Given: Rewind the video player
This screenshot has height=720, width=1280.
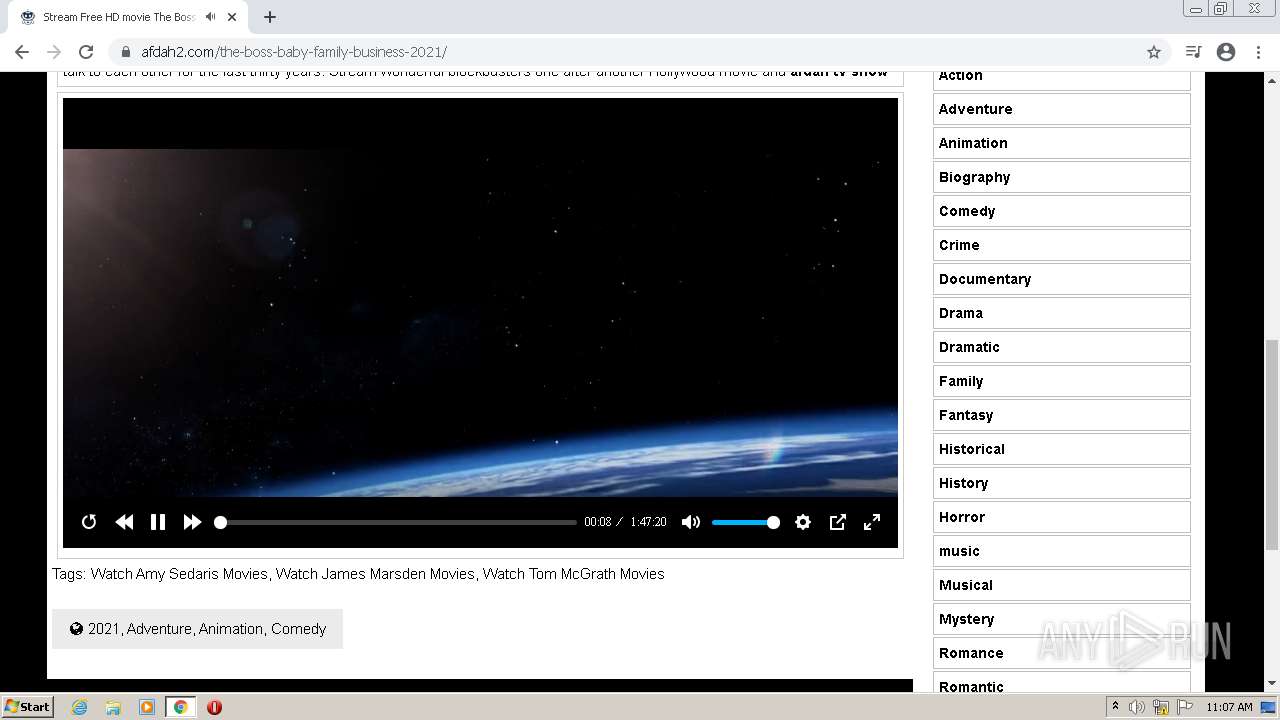Looking at the screenshot, I should coord(124,522).
